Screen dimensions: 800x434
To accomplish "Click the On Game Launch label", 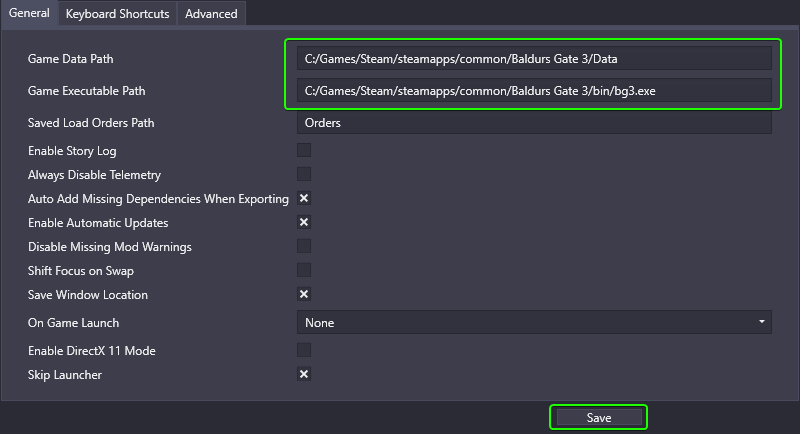I will pyautogui.click(x=73, y=323).
